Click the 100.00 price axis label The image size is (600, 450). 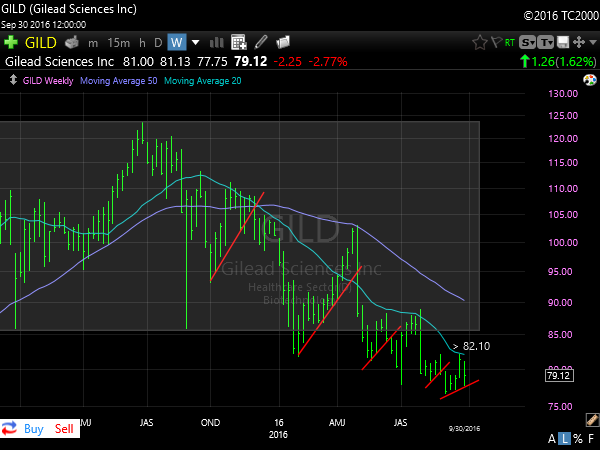[x=563, y=242]
